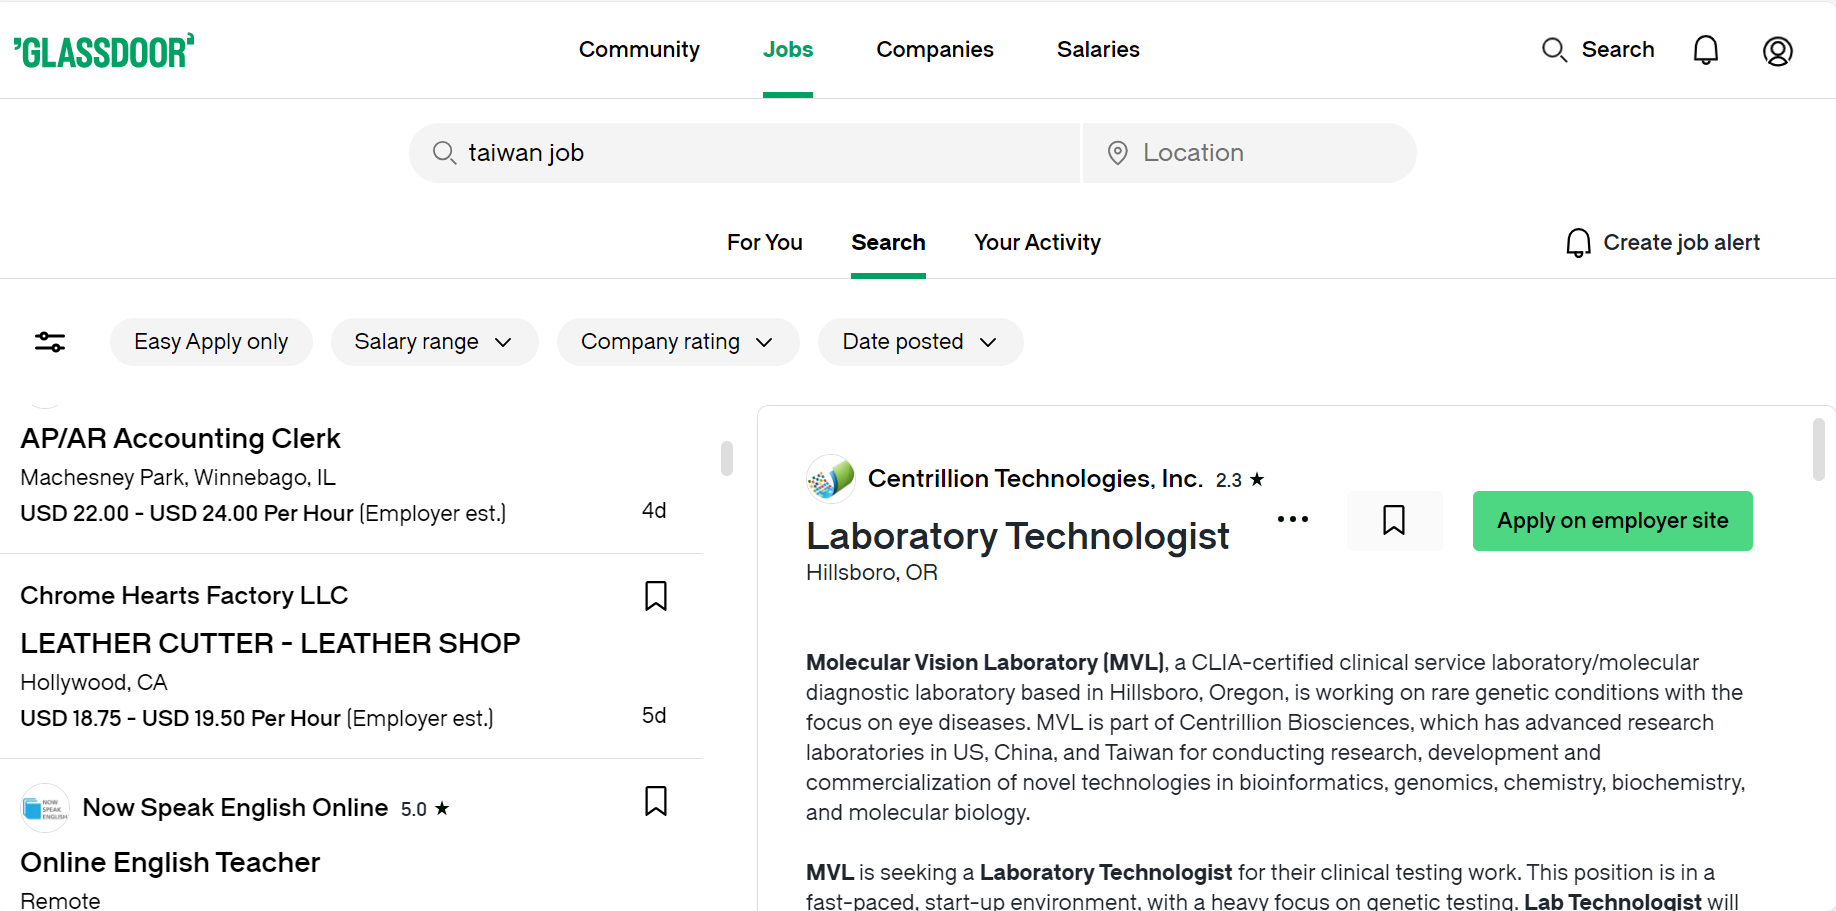Toggle Easy Apply only filter
Viewport: 1836px width, 911px height.
tap(211, 342)
